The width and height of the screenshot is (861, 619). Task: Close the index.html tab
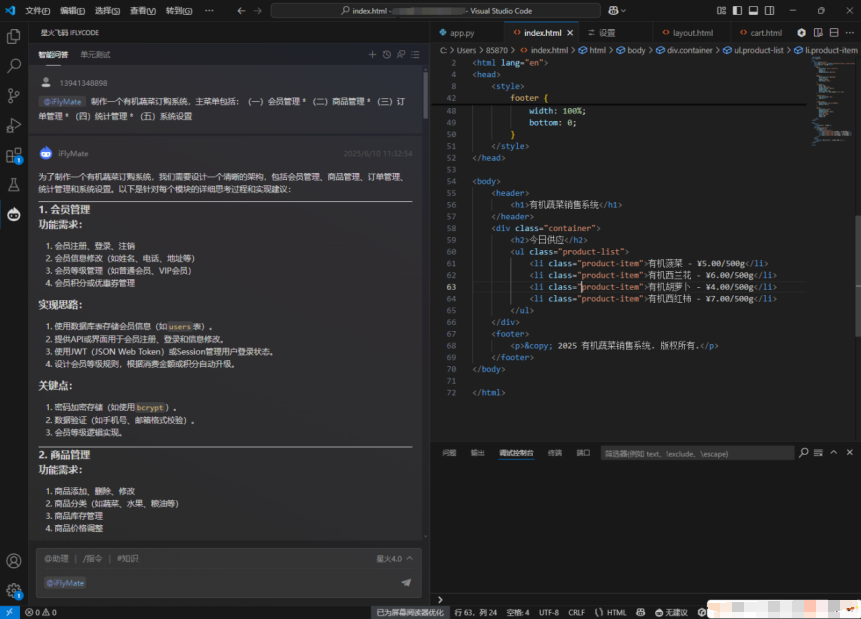coord(571,33)
